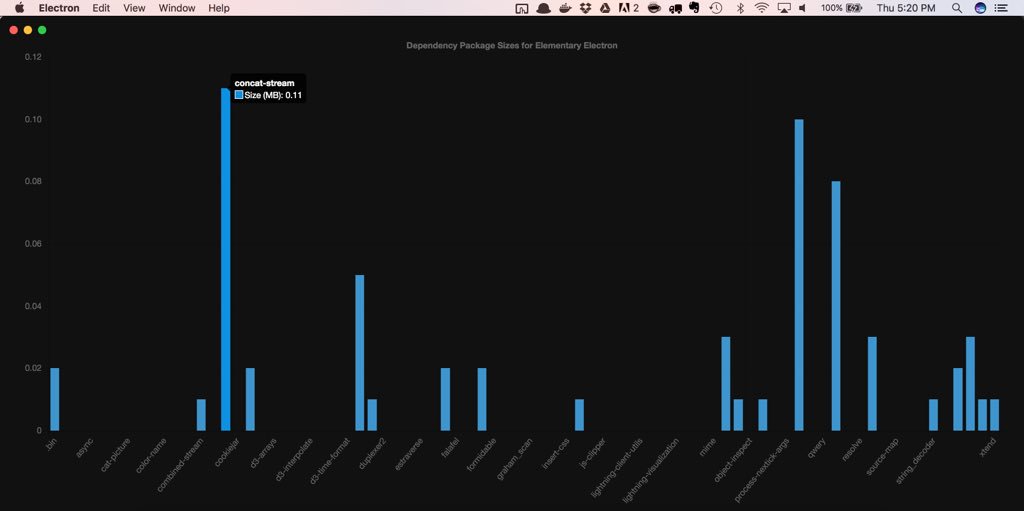Viewport: 1024px width, 511px height.
Task: Click the d3-interpolate axis label
Action: [x=295, y=459]
